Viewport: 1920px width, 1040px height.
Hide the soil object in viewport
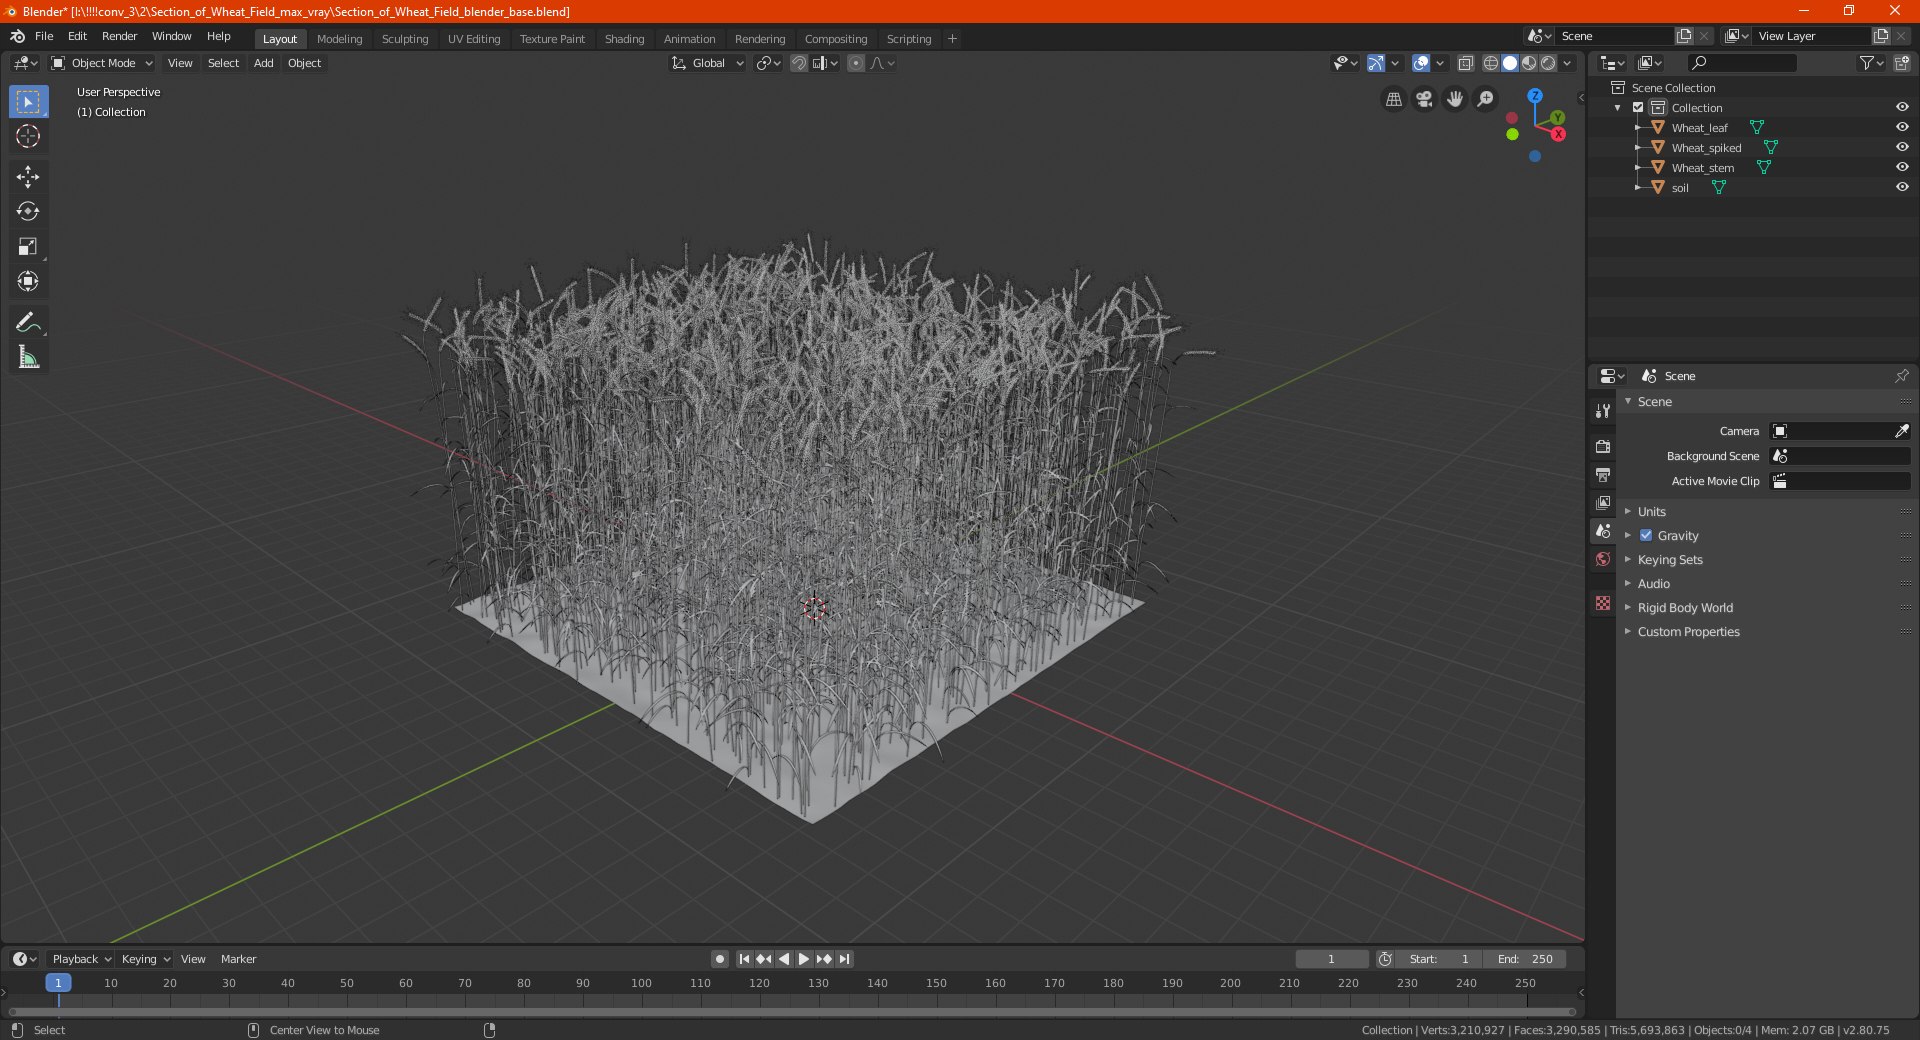click(1901, 188)
